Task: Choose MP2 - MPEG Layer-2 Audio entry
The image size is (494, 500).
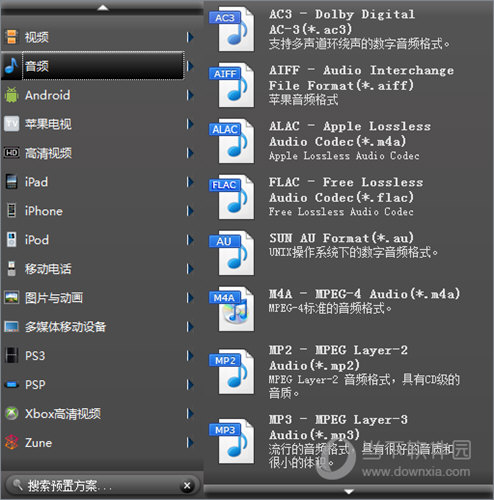Action: tap(365, 372)
